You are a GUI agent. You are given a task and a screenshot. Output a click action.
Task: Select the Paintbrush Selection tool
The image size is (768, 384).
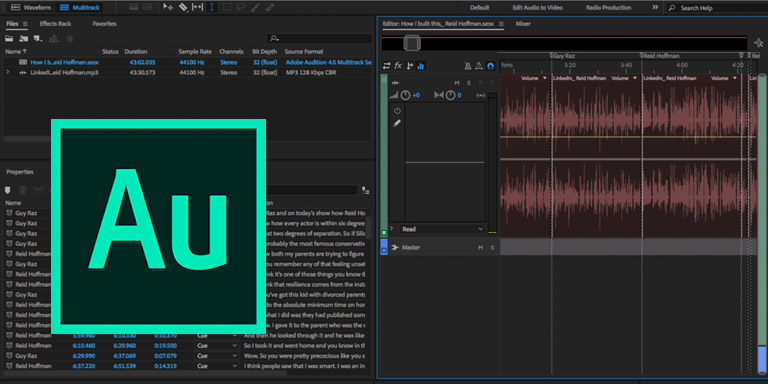point(255,7)
